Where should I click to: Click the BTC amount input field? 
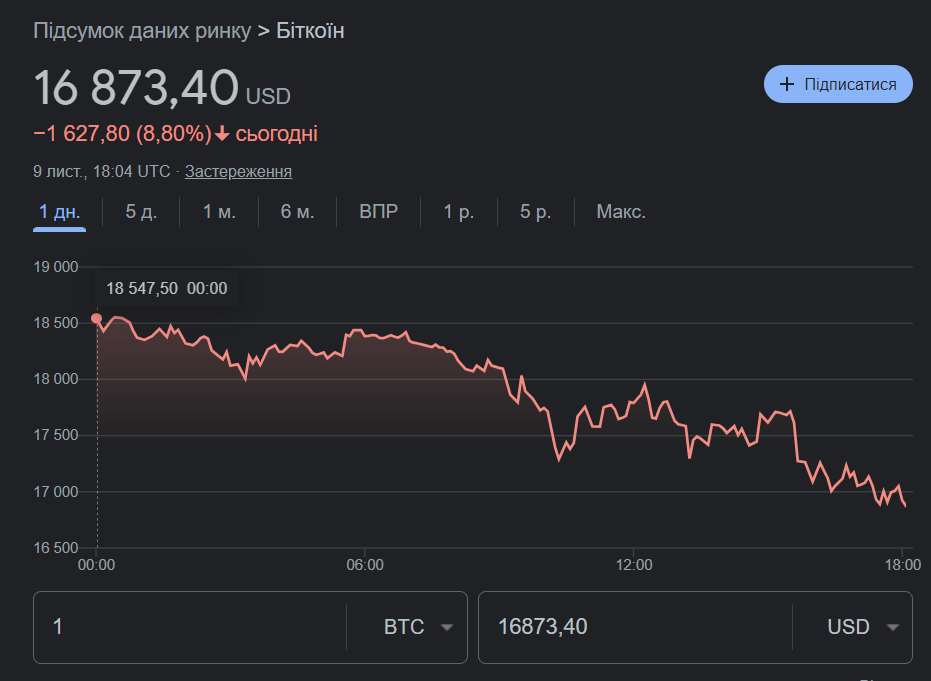(x=190, y=627)
